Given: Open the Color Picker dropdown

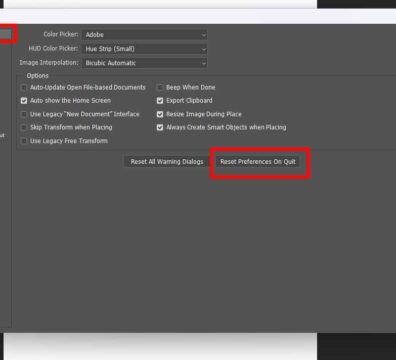Looking at the screenshot, I should click(x=144, y=35).
